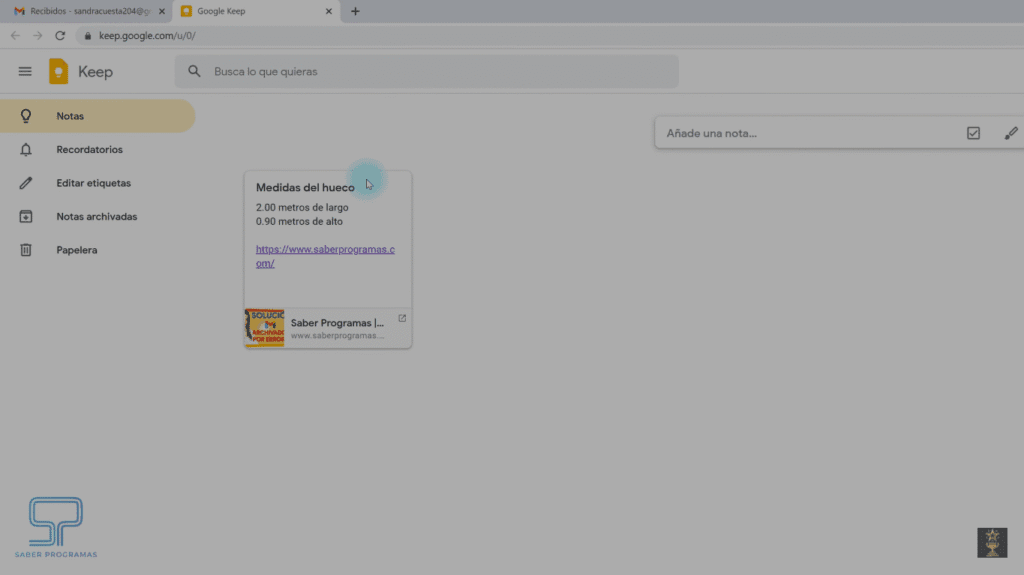Image resolution: width=1024 pixels, height=575 pixels.
Task: Click the archive box icon
Action: point(25,216)
